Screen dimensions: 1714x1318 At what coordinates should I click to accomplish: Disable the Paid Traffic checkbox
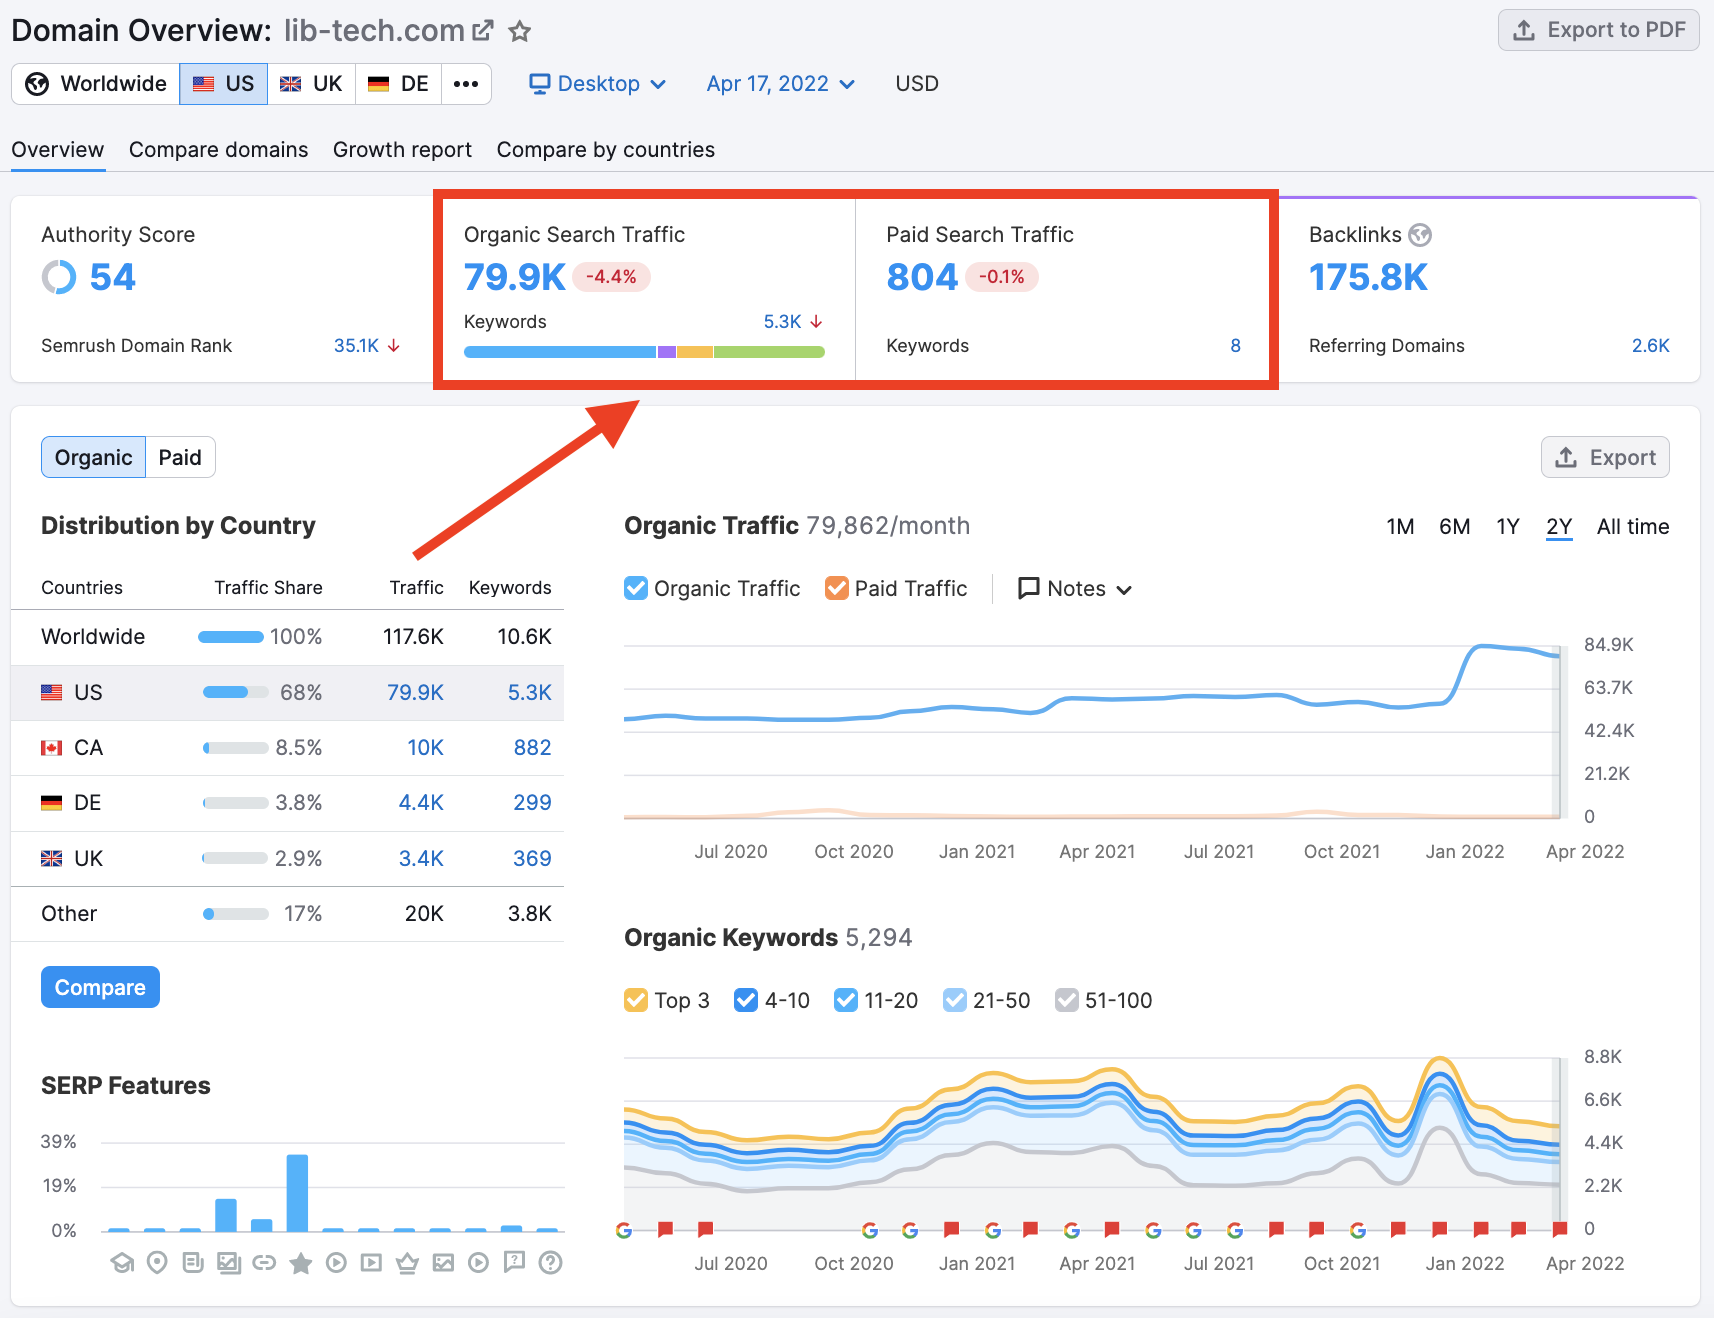coord(837,588)
